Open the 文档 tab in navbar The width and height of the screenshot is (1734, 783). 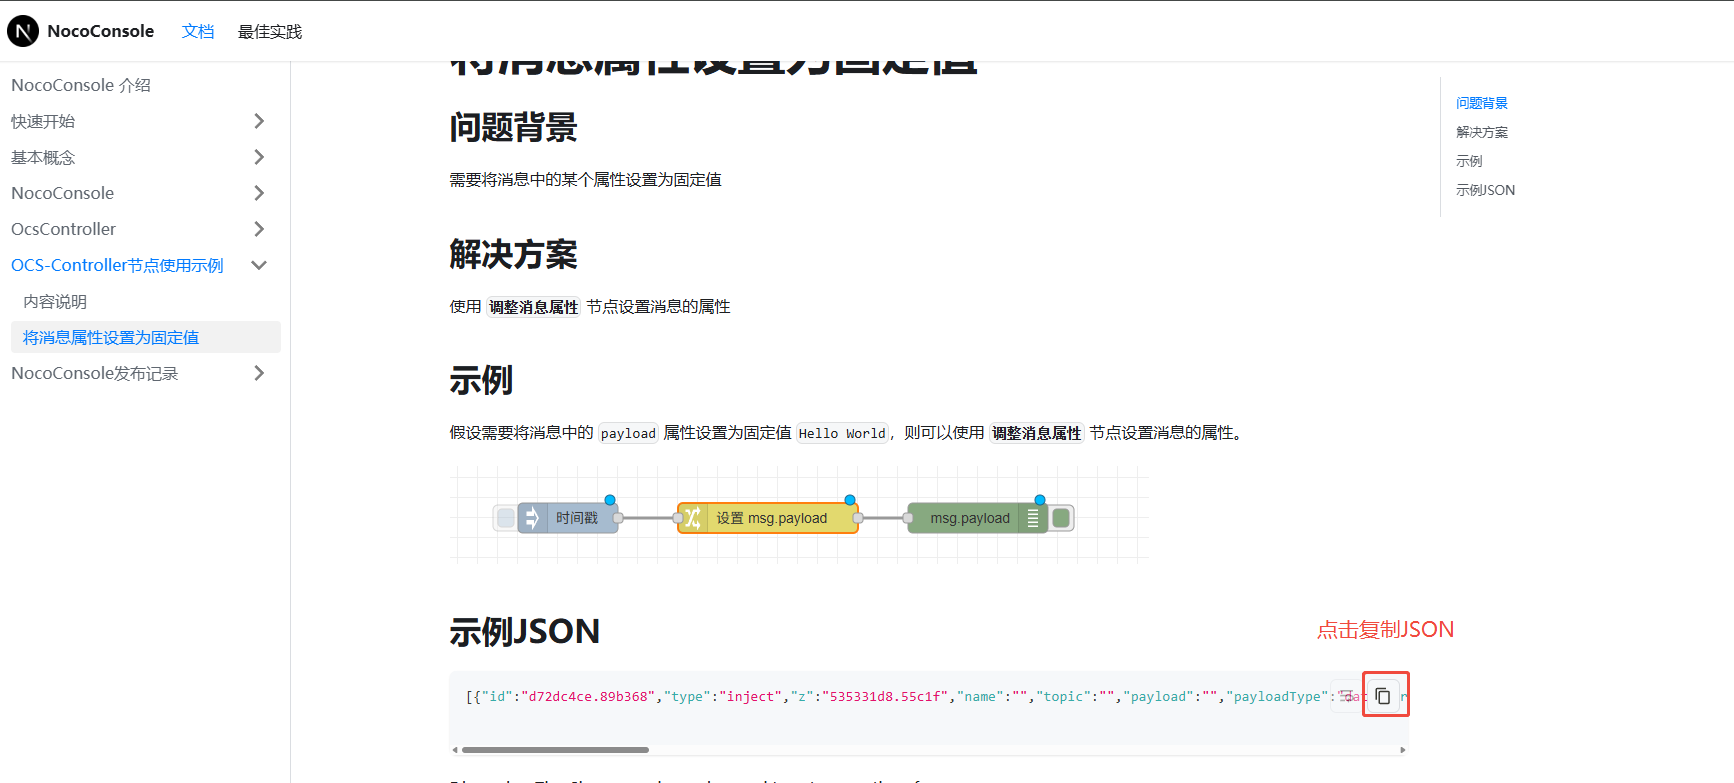point(198,31)
